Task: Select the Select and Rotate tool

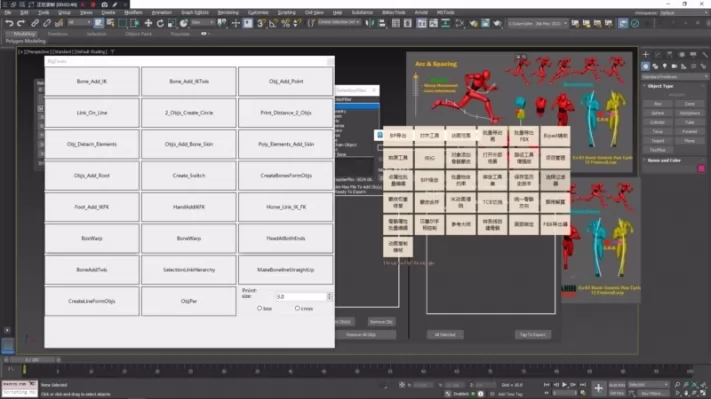Action: 160,23
